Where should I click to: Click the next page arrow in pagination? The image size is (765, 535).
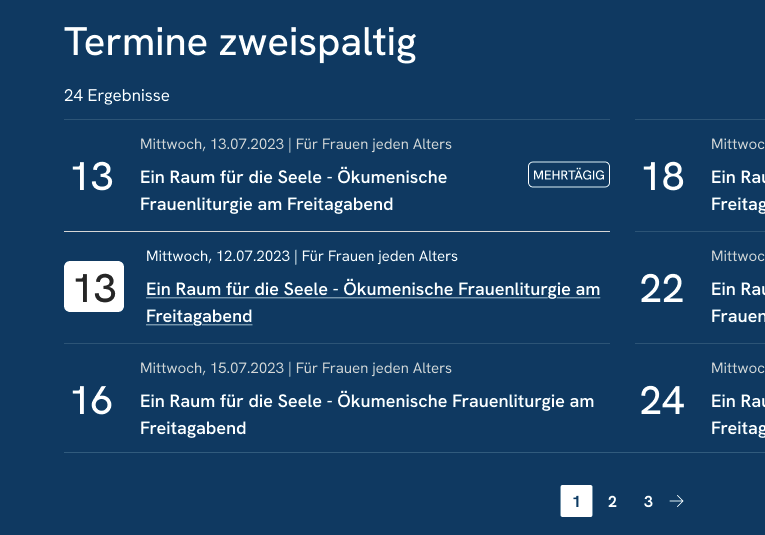(x=677, y=501)
